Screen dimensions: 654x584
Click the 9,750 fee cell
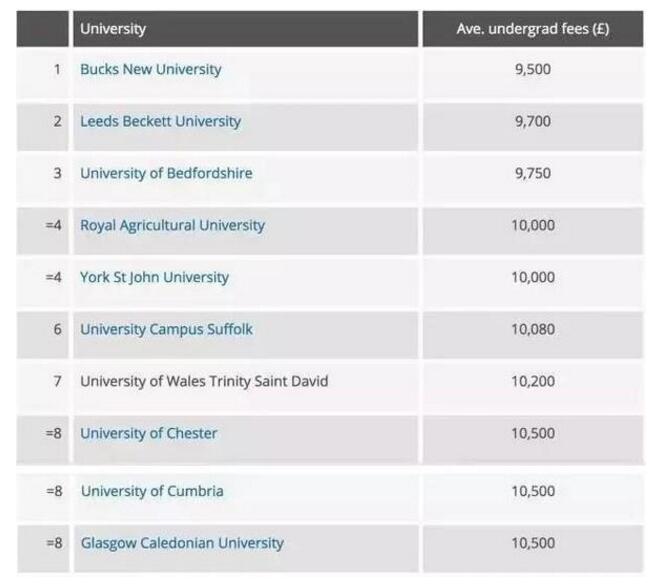coord(532,174)
